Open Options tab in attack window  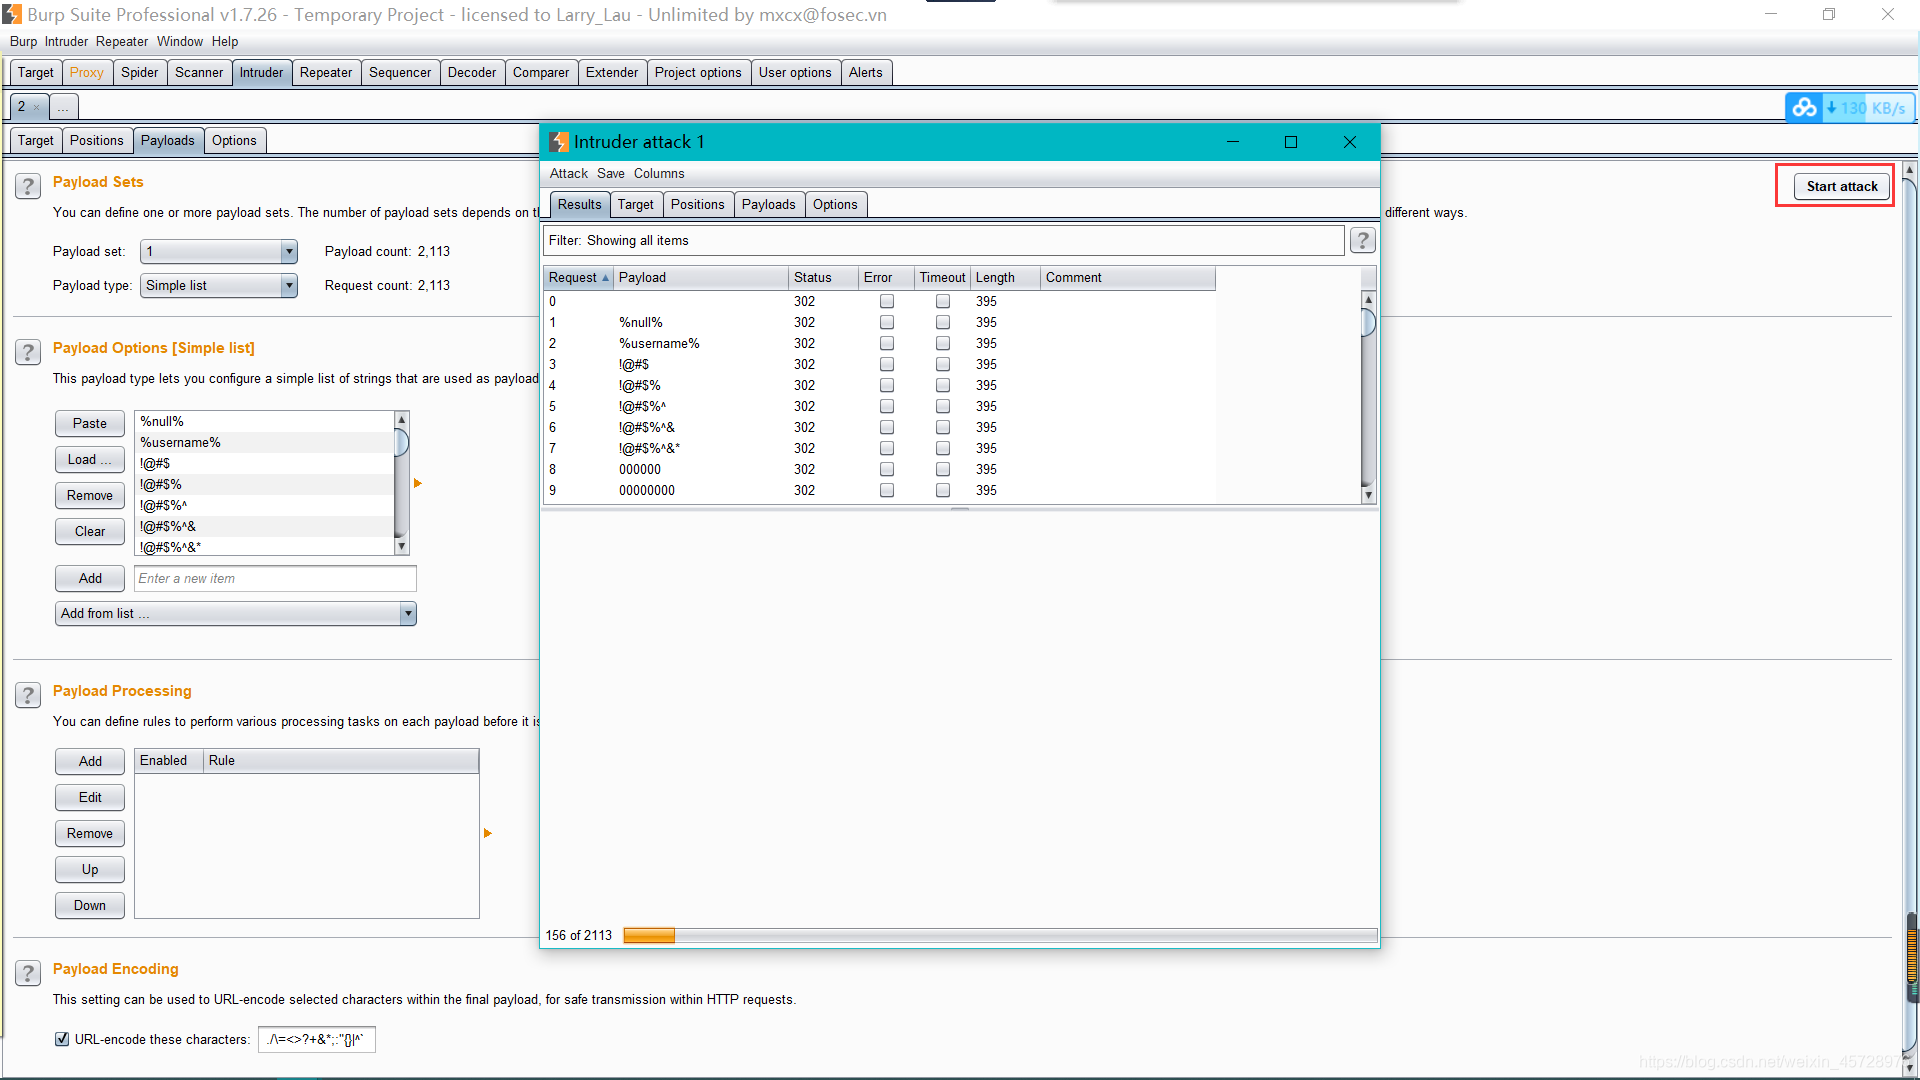click(835, 204)
